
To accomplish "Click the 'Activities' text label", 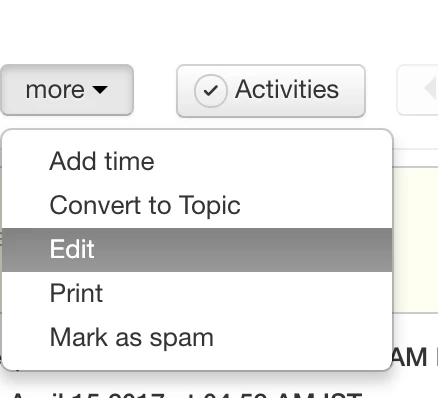I will point(287,89).
